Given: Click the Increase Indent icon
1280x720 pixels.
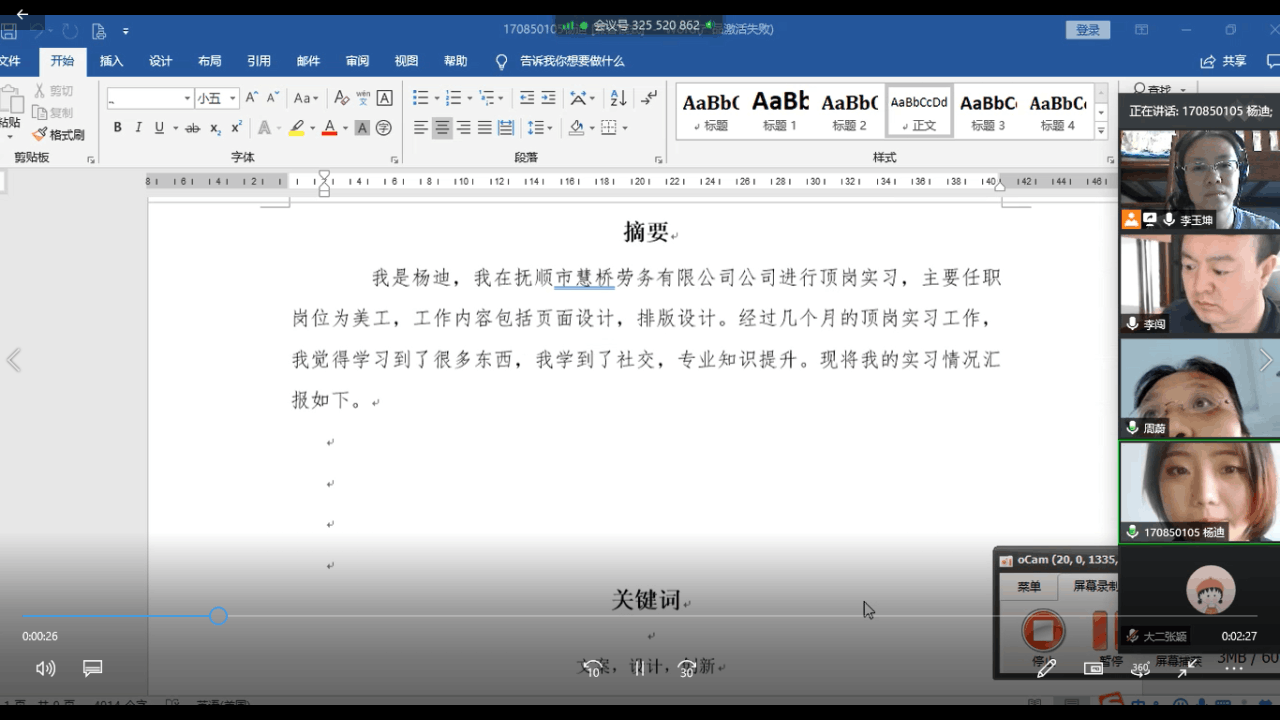Looking at the screenshot, I should pyautogui.click(x=548, y=98).
